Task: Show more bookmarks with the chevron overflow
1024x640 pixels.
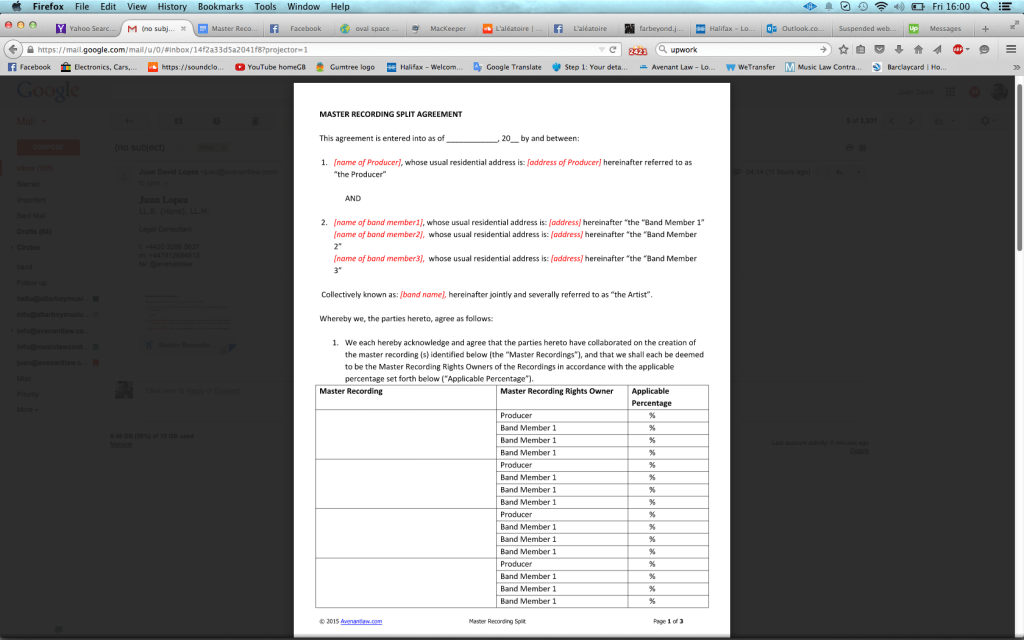Action: pyautogui.click(x=1016, y=67)
